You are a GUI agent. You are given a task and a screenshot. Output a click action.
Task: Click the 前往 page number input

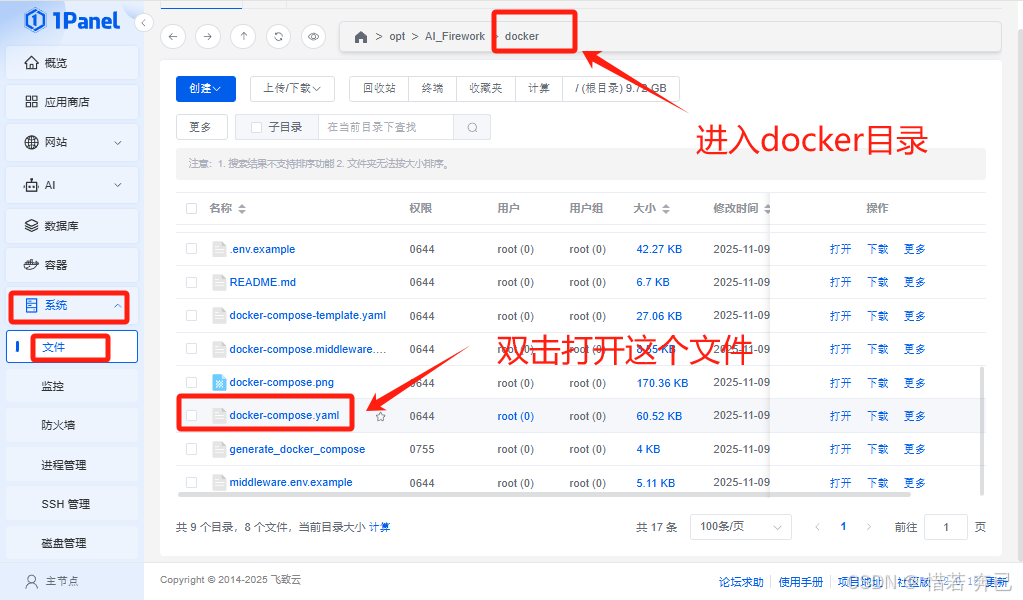click(x=946, y=527)
